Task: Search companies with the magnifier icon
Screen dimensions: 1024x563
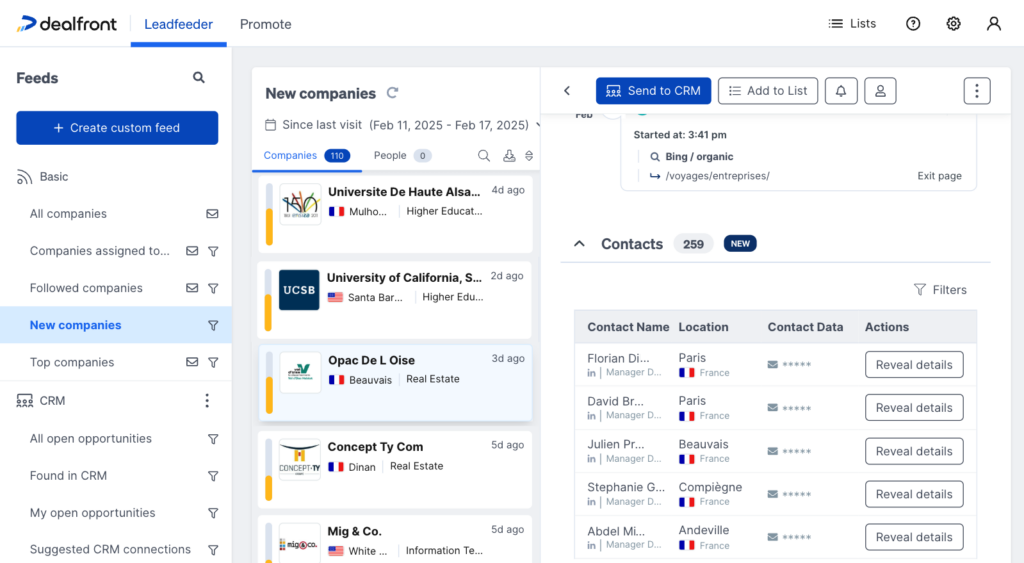Action: [x=483, y=155]
